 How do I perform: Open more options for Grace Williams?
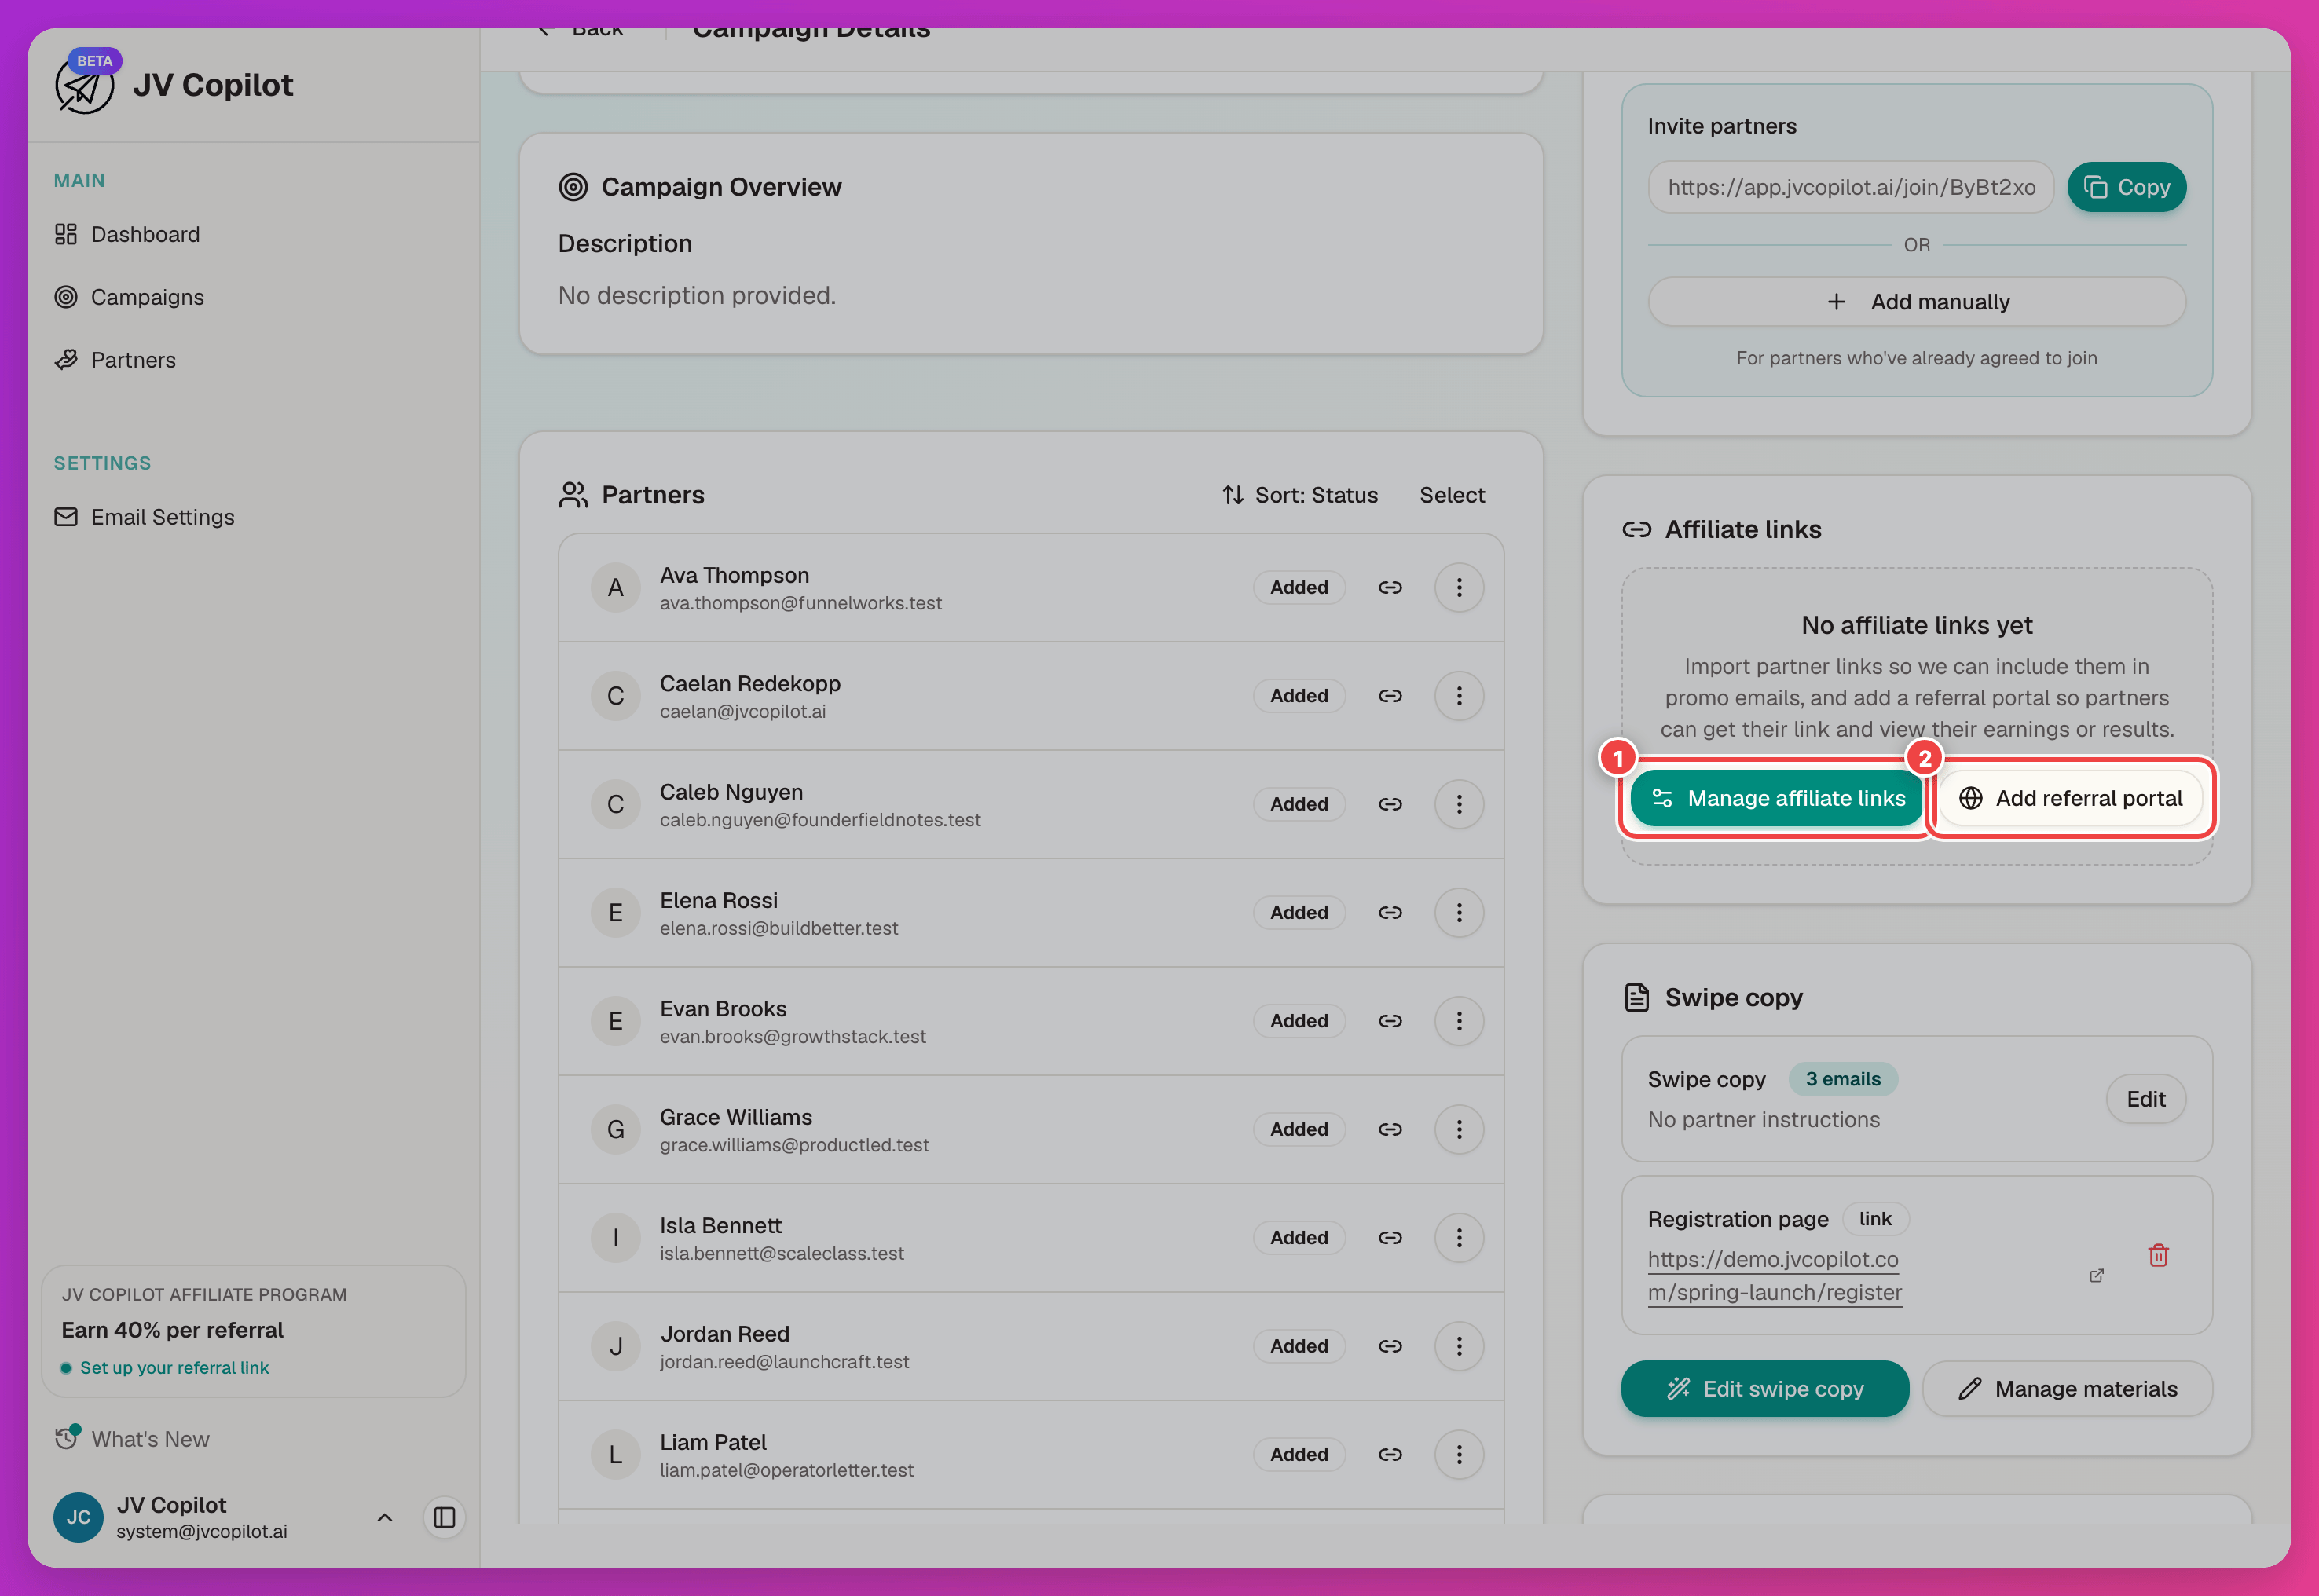[1459, 1129]
